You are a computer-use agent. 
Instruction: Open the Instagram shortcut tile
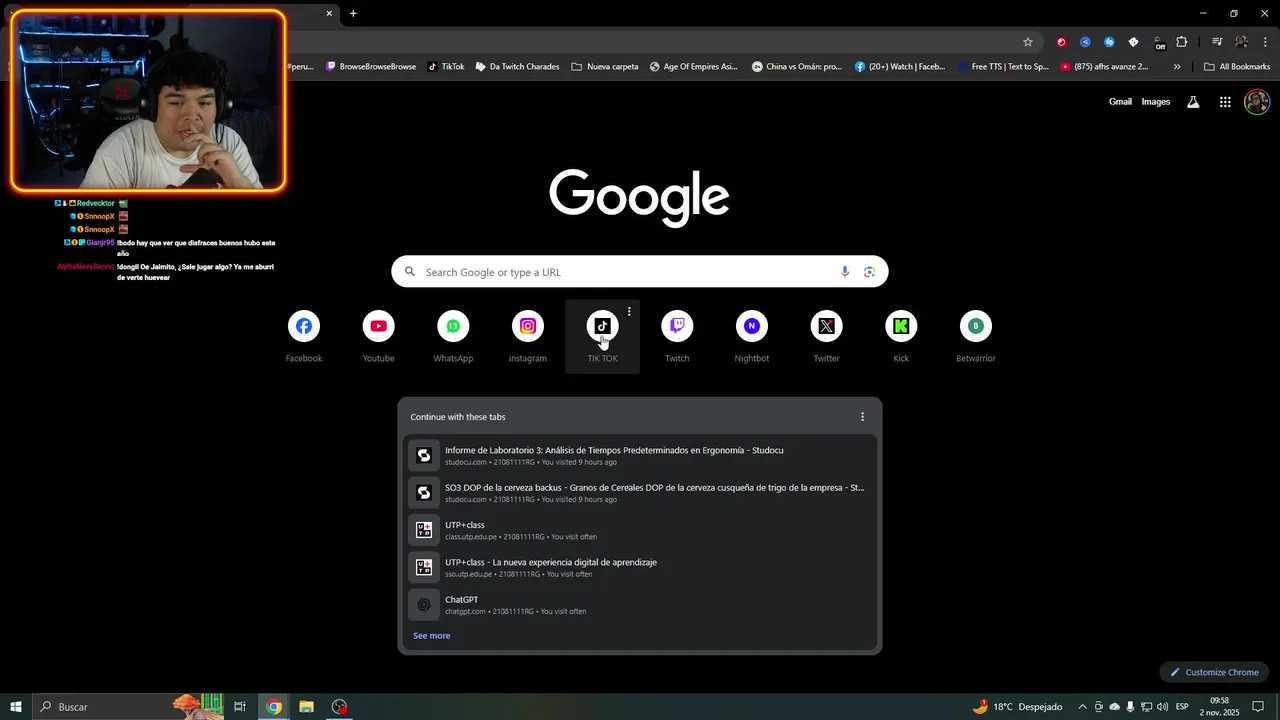click(528, 337)
